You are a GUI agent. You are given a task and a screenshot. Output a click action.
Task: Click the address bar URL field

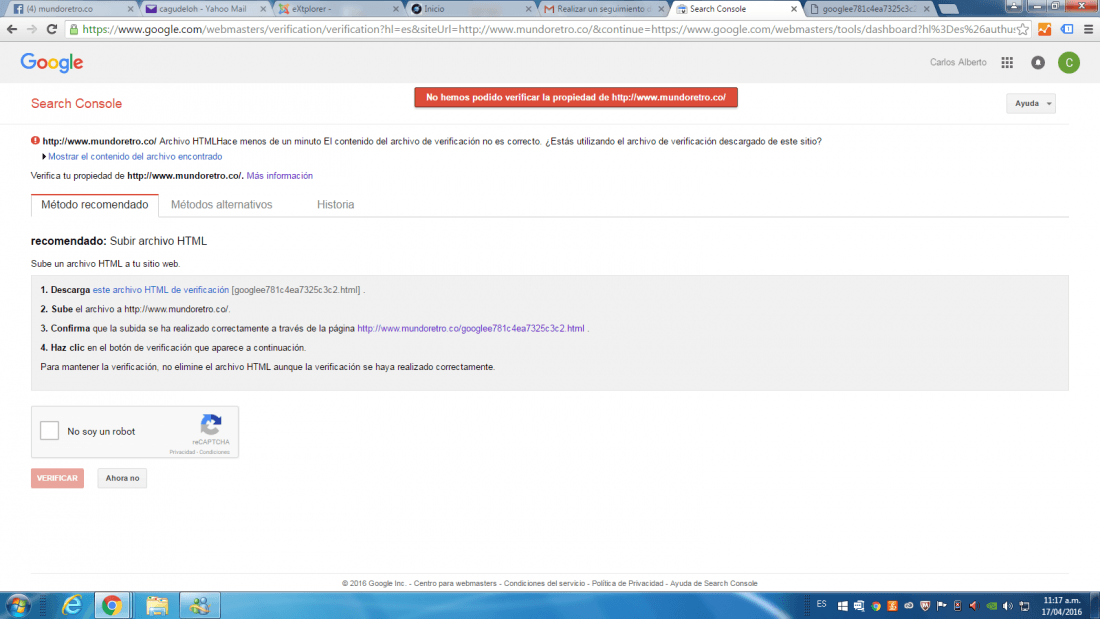[x=547, y=29]
